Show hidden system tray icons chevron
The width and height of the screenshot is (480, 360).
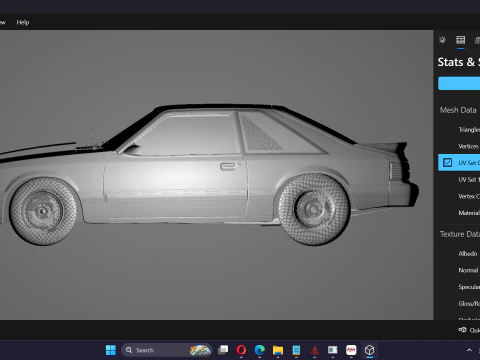[469, 350]
